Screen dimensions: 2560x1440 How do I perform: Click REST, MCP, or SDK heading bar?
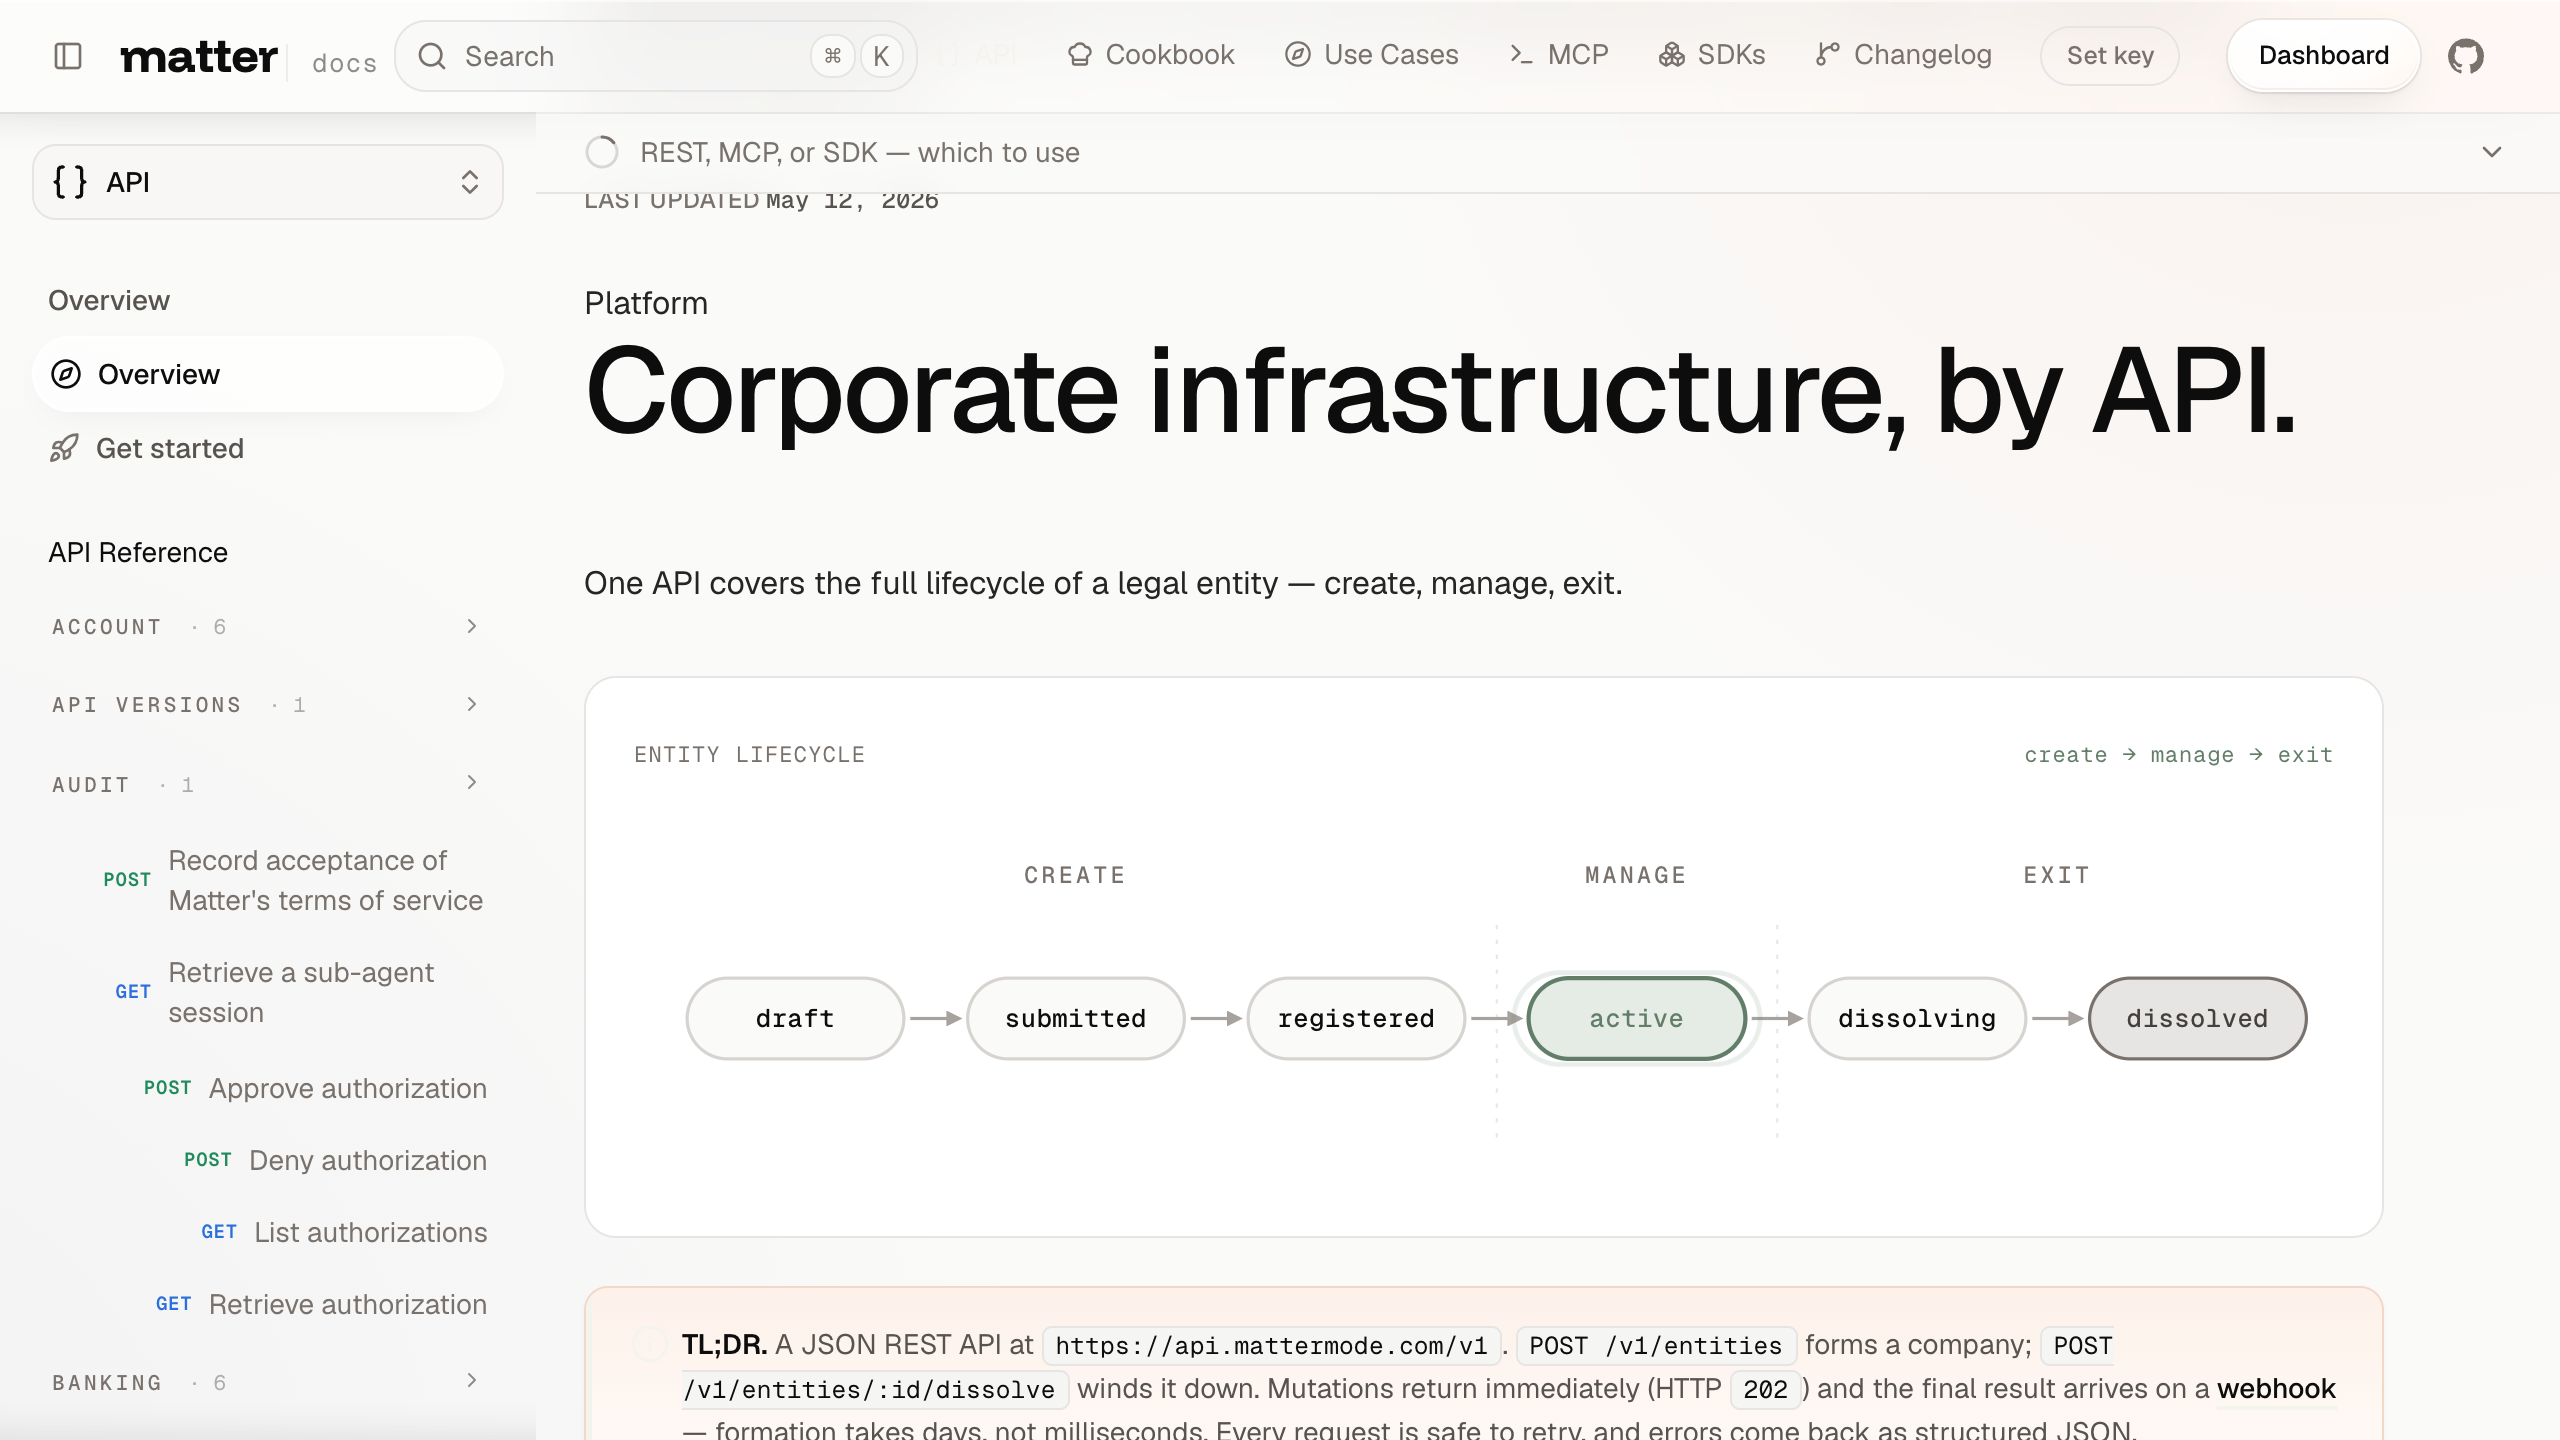pos(1548,152)
